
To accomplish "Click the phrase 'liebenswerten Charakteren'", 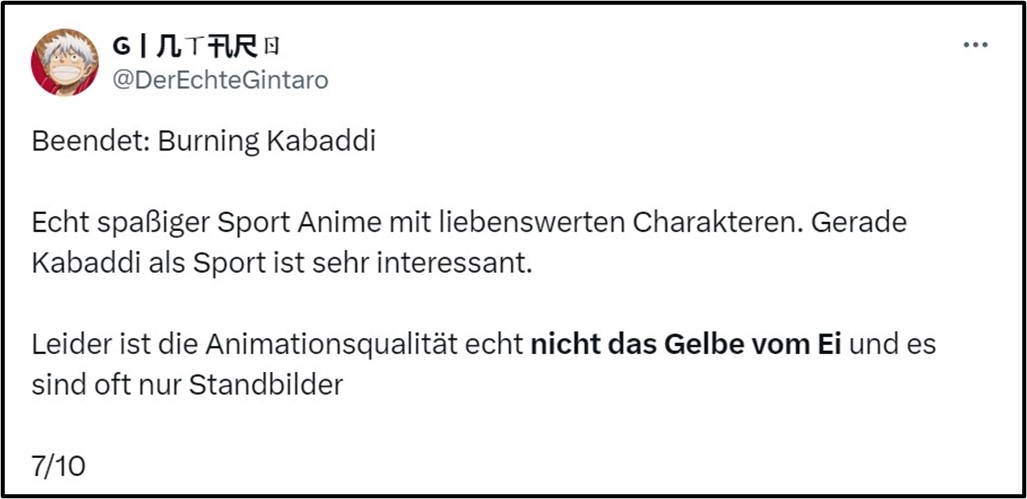I will coord(632,223).
